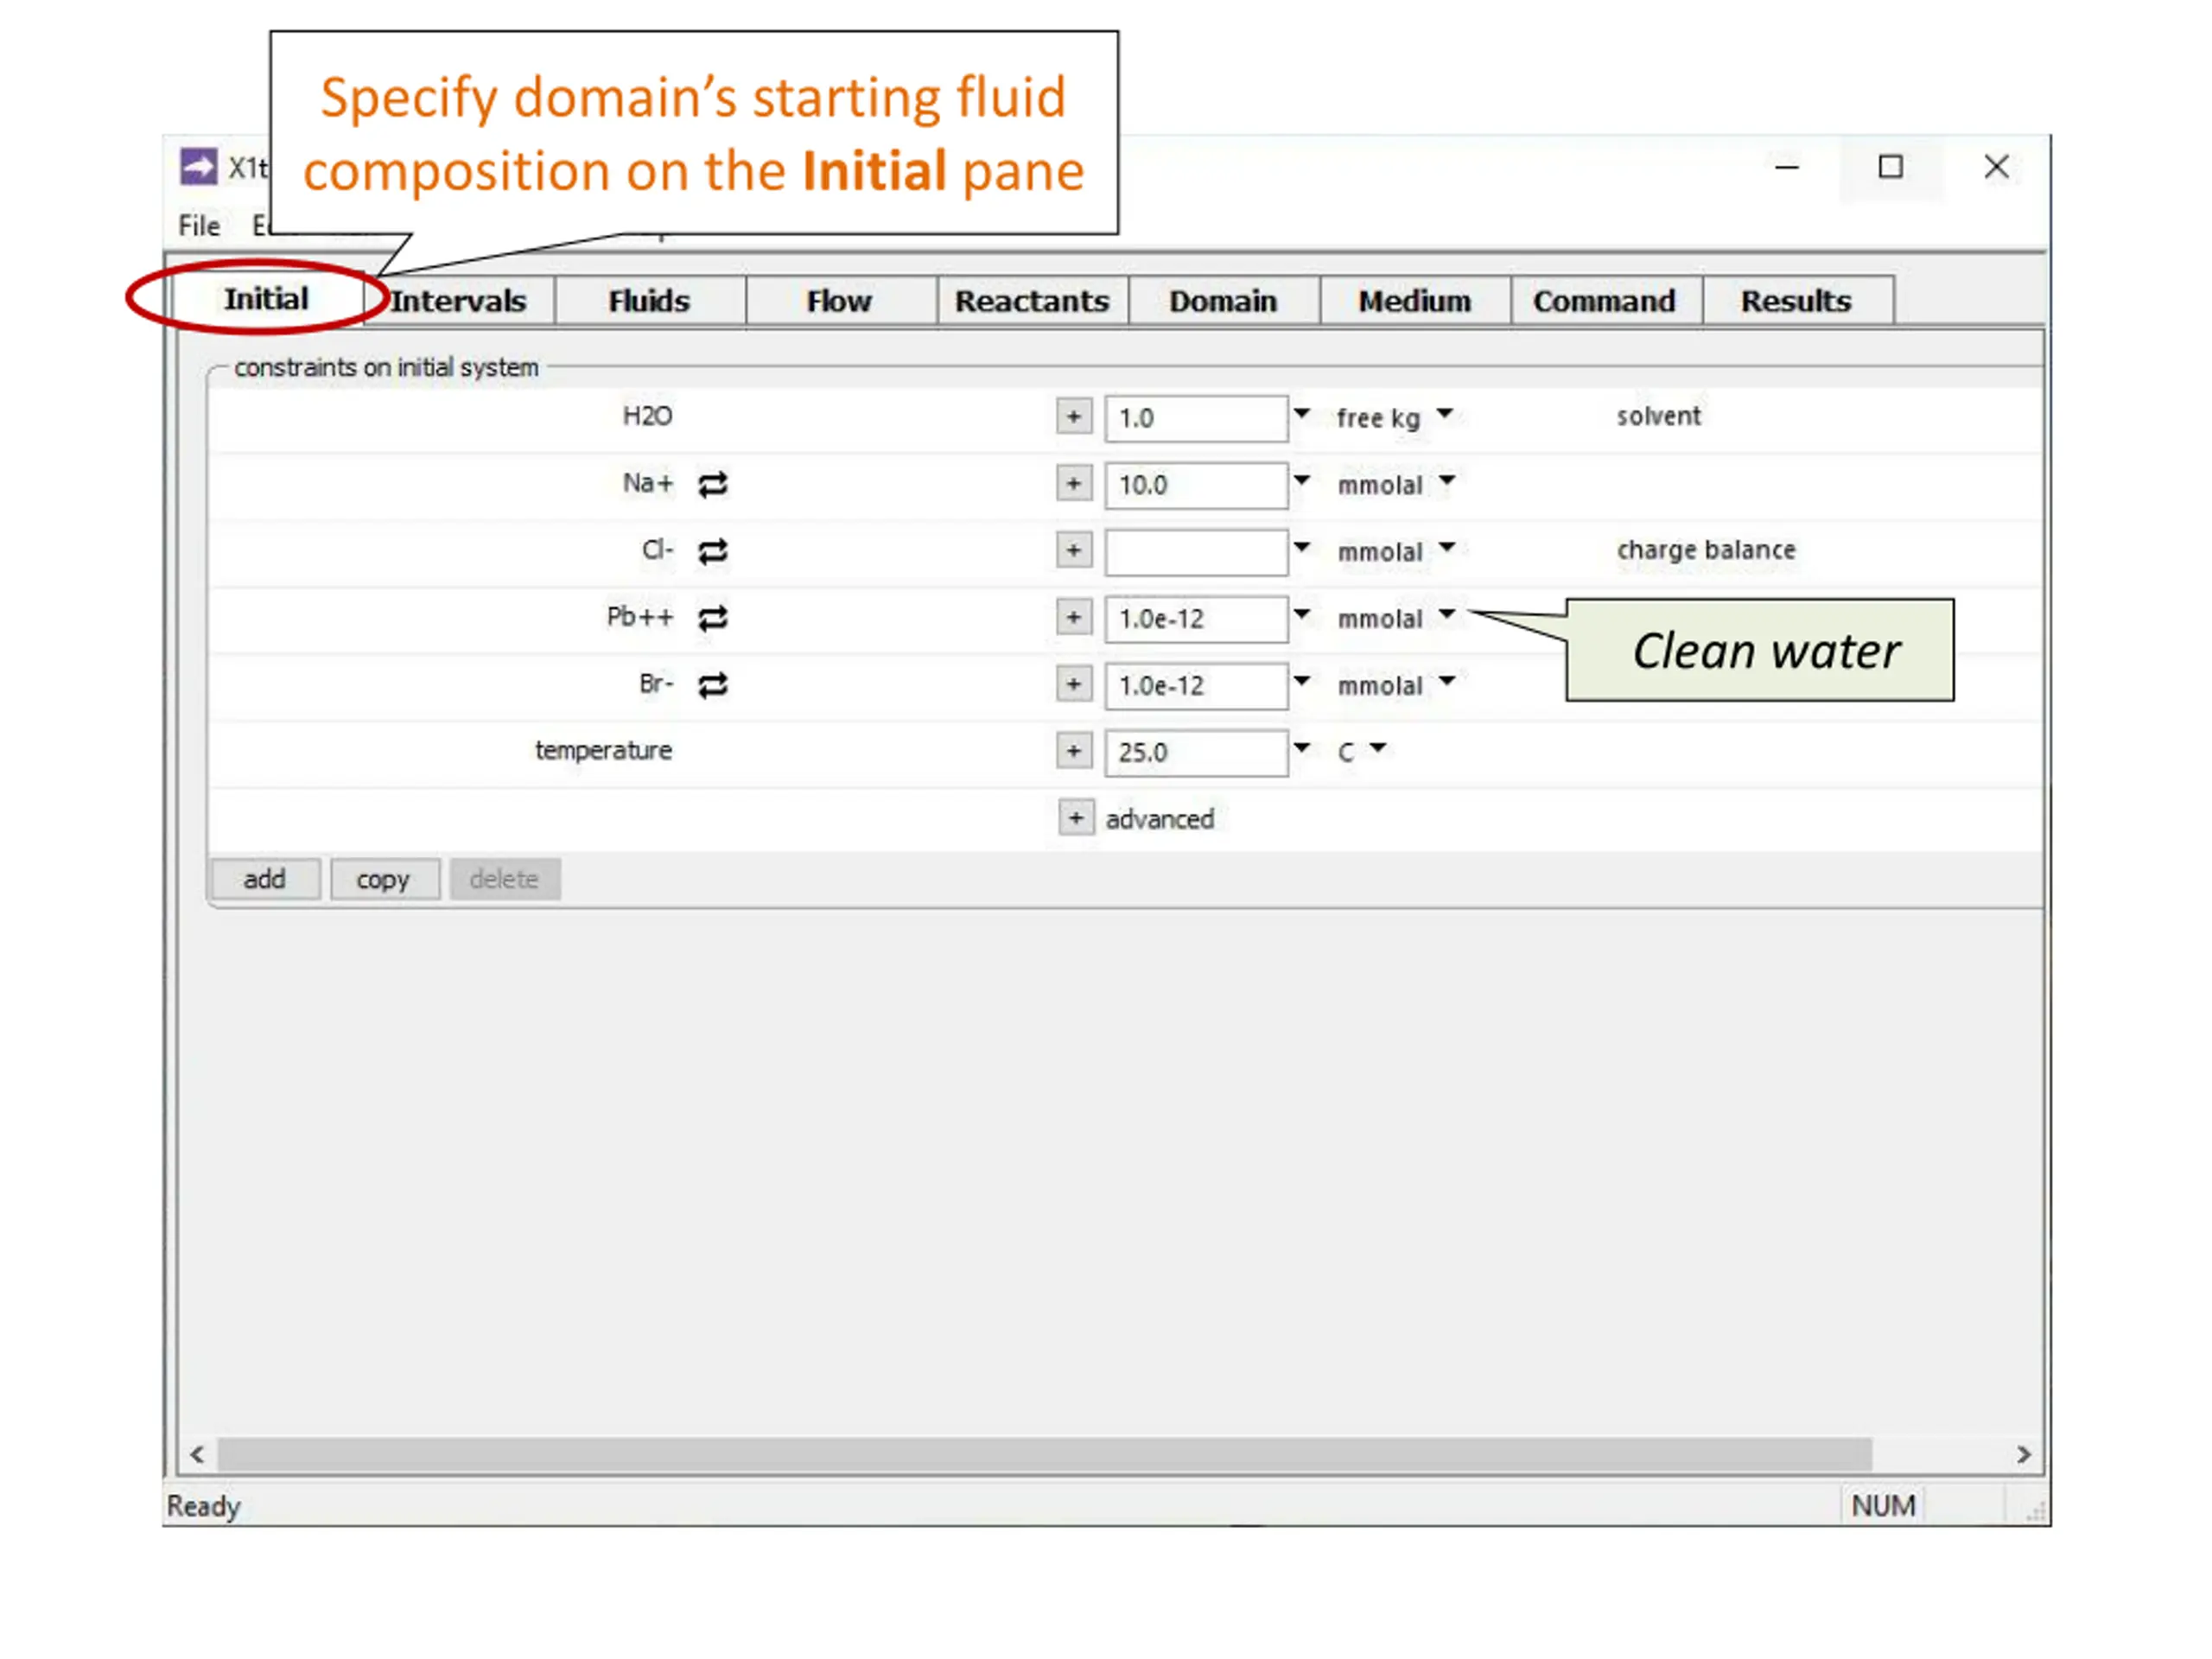Viewport: 2212px width, 1659px height.
Task: Click the Br- basis entry label
Action: 656,684
